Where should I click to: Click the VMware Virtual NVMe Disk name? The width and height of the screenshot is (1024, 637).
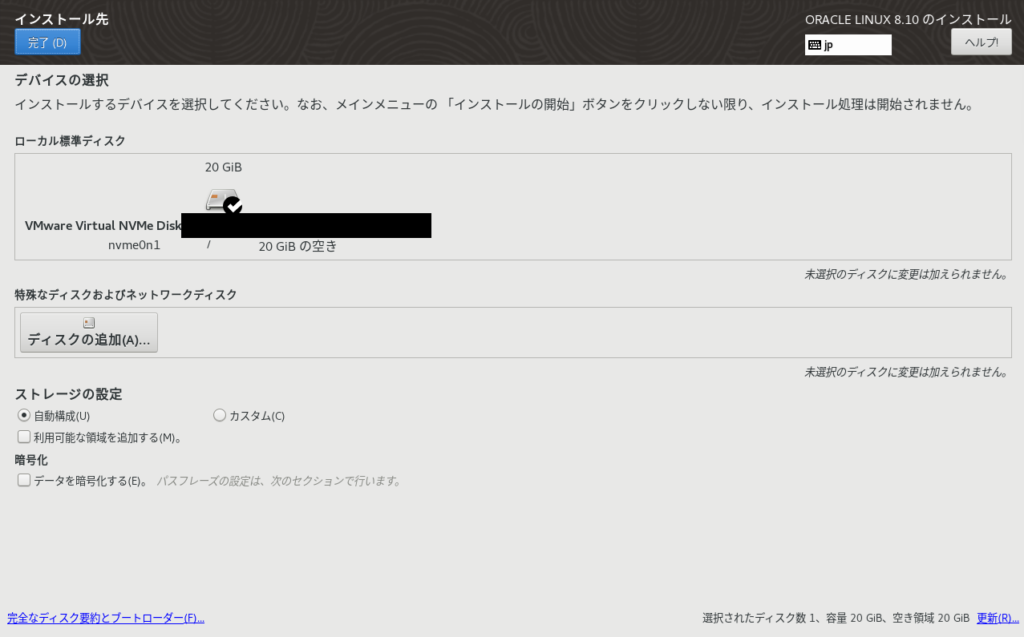(103, 226)
